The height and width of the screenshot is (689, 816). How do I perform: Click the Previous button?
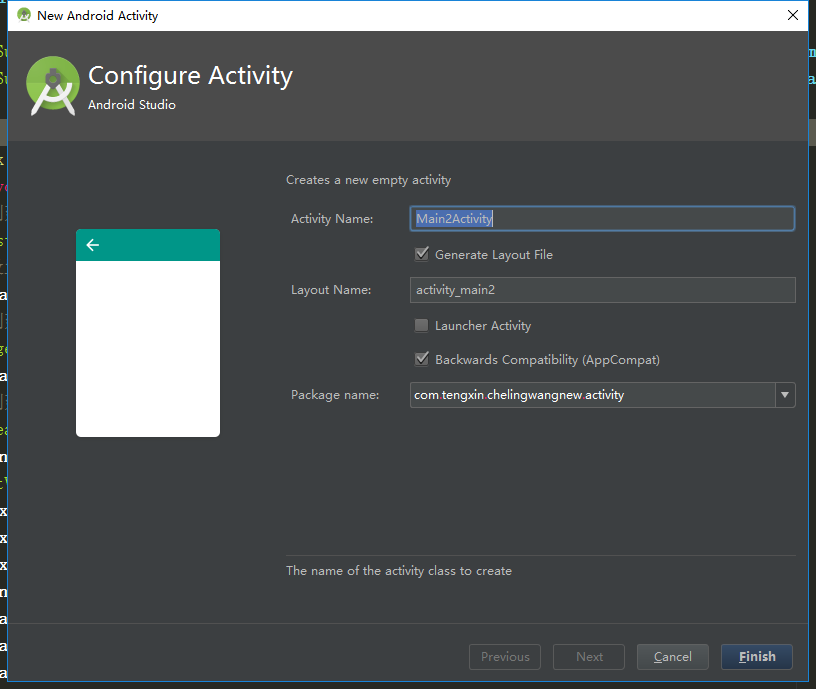(505, 657)
